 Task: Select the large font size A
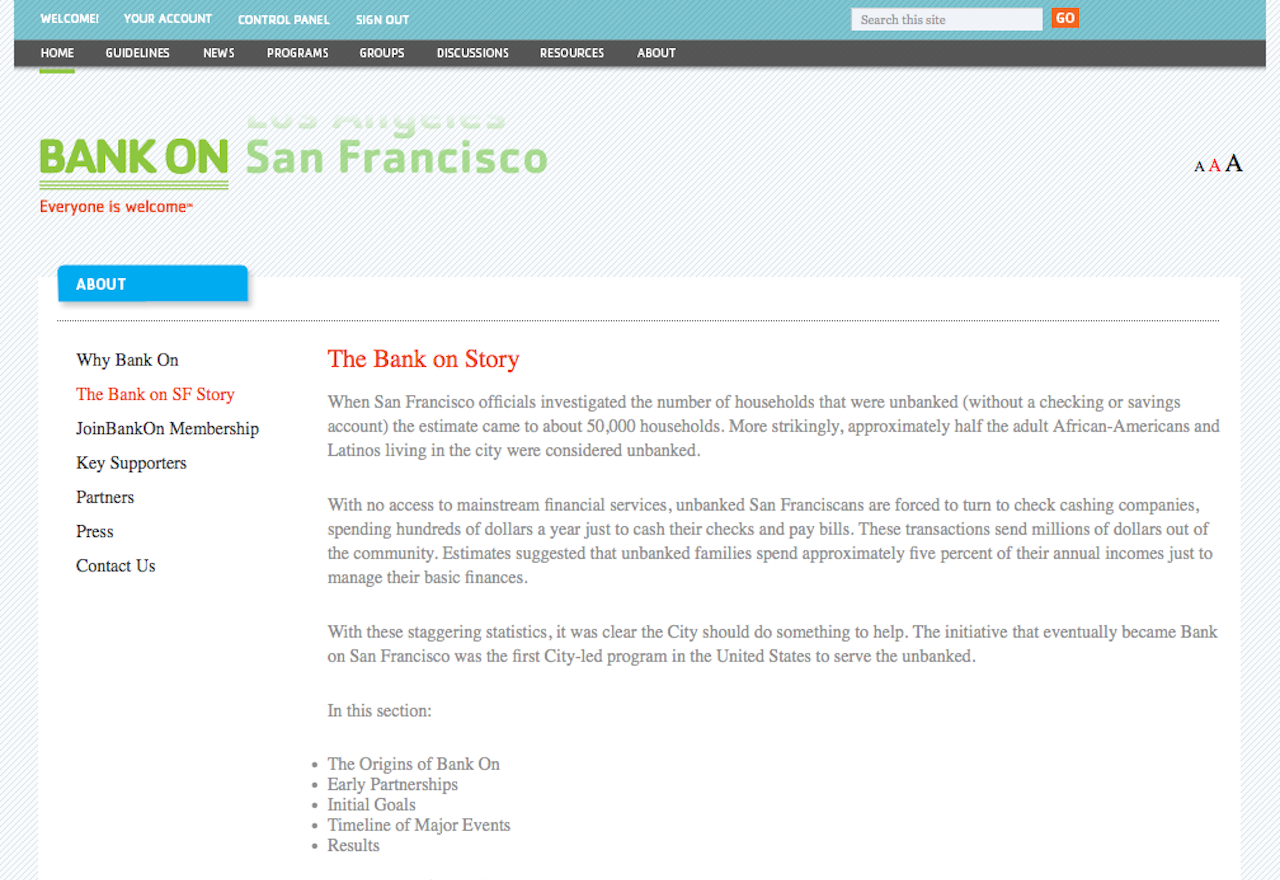pyautogui.click(x=1234, y=163)
